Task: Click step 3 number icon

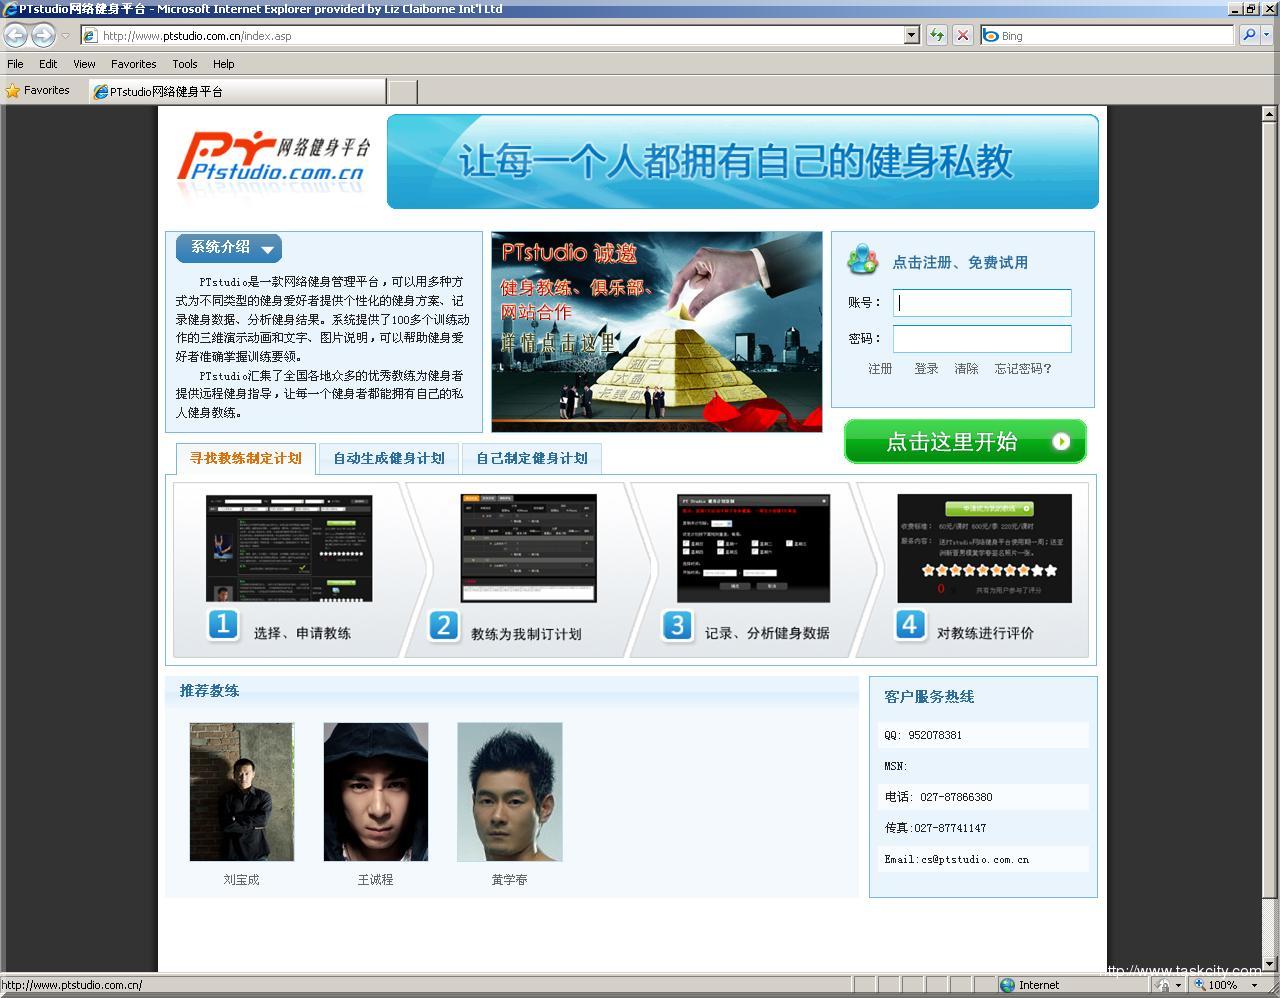Action: click(x=677, y=625)
